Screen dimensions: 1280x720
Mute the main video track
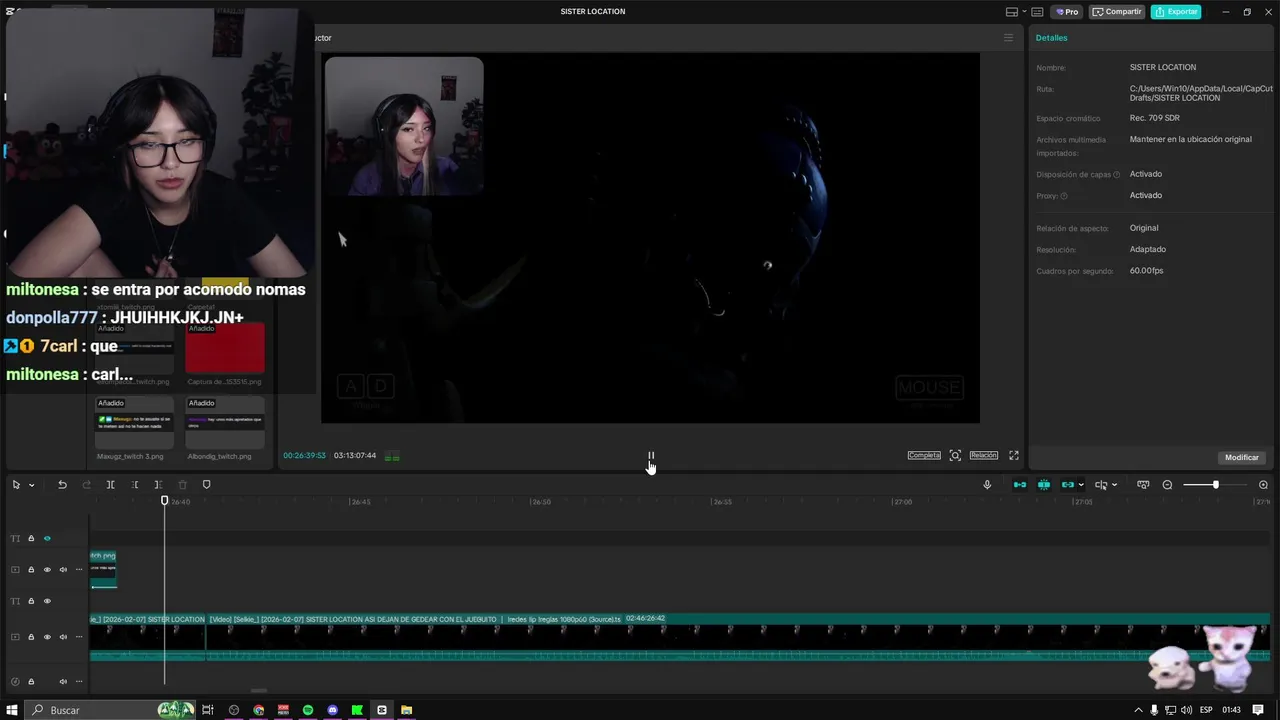click(63, 637)
